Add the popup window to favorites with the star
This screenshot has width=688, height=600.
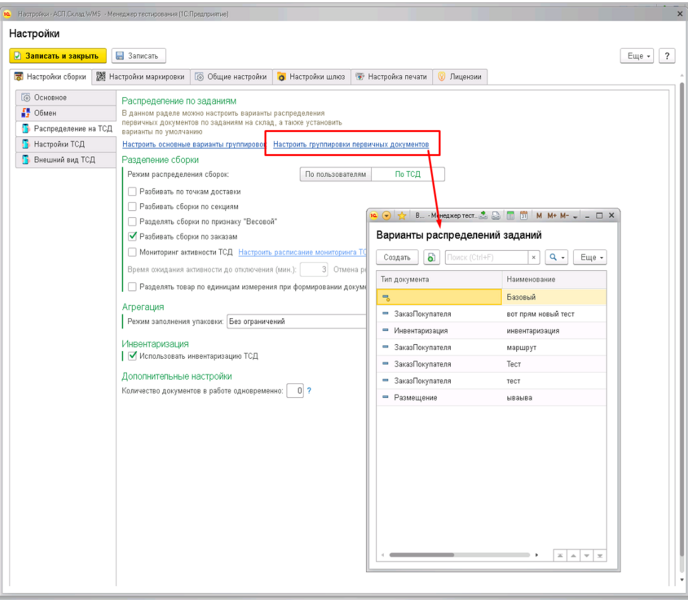point(401,216)
